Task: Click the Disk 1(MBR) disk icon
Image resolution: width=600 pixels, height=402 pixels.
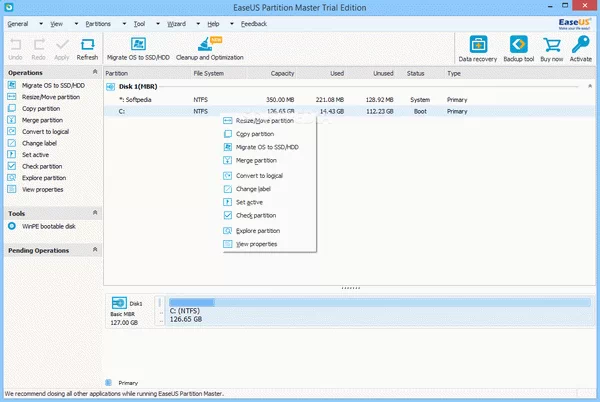Action: pyautogui.click(x=110, y=87)
